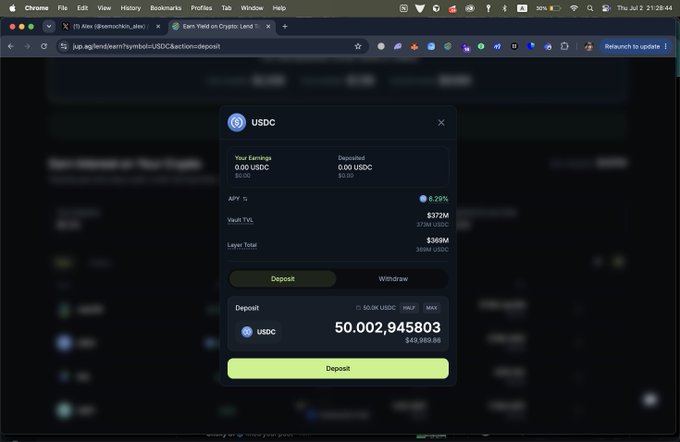Open Spotlight search in menu bar

(590, 8)
